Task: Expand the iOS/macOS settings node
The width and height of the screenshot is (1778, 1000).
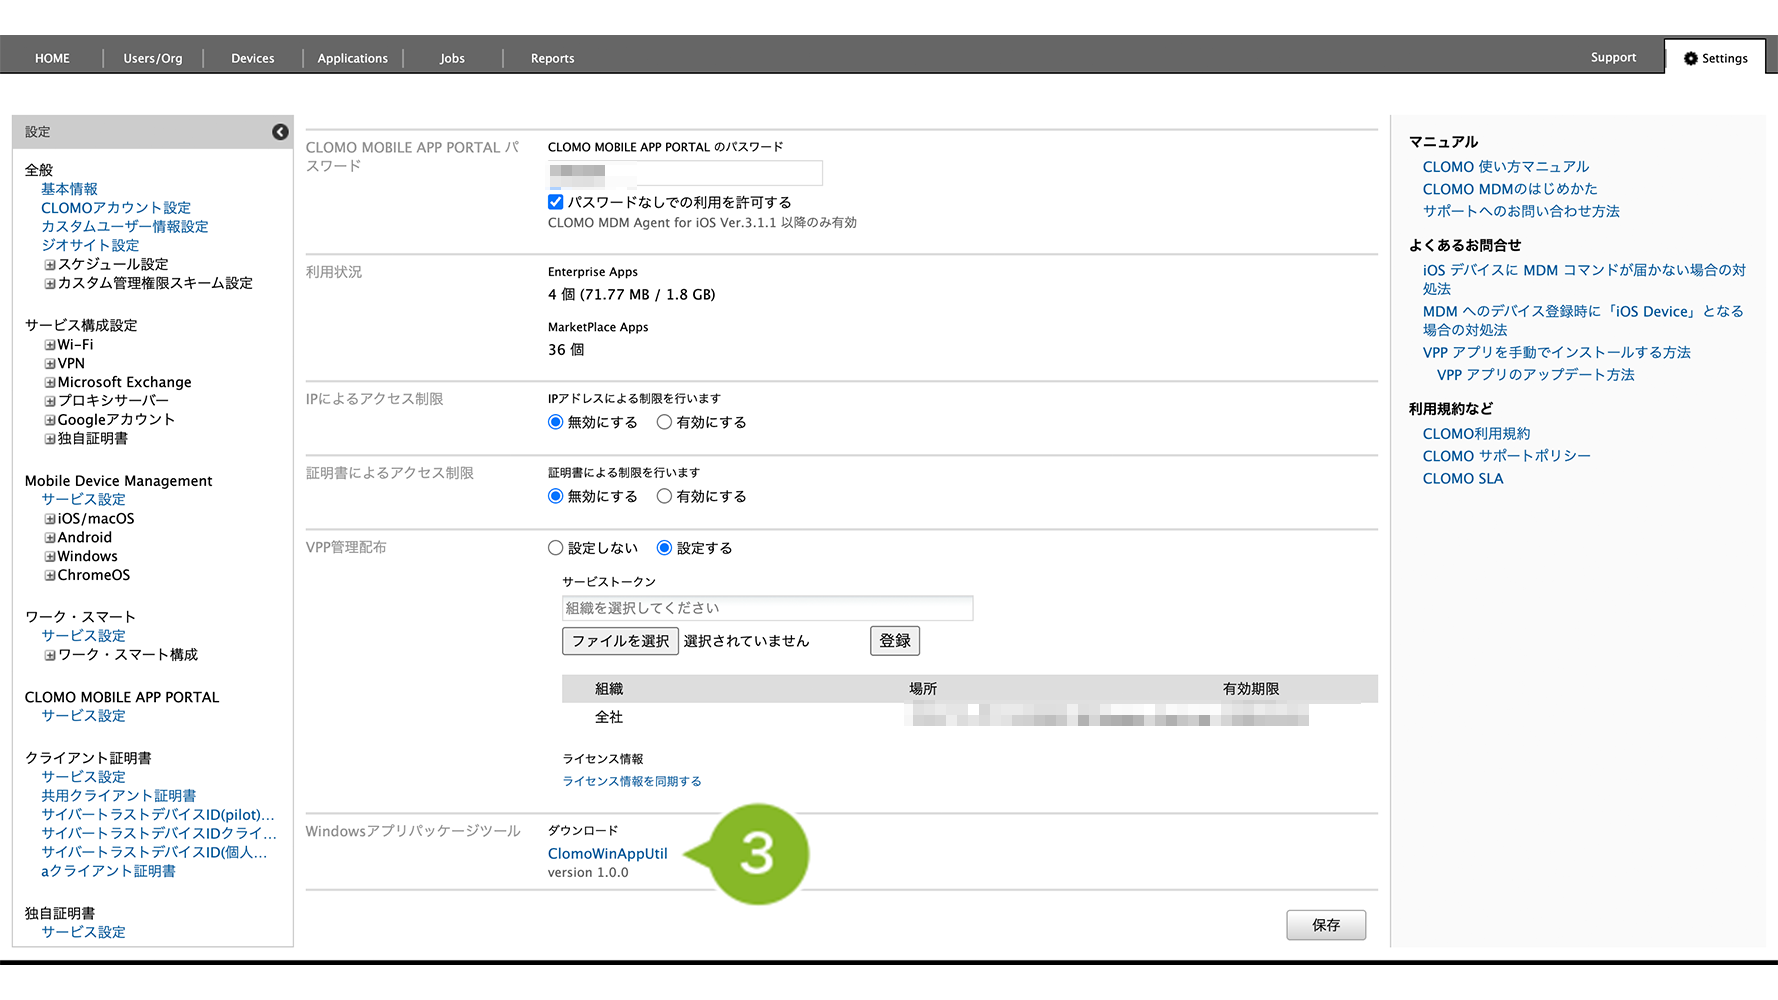Action: 49,519
